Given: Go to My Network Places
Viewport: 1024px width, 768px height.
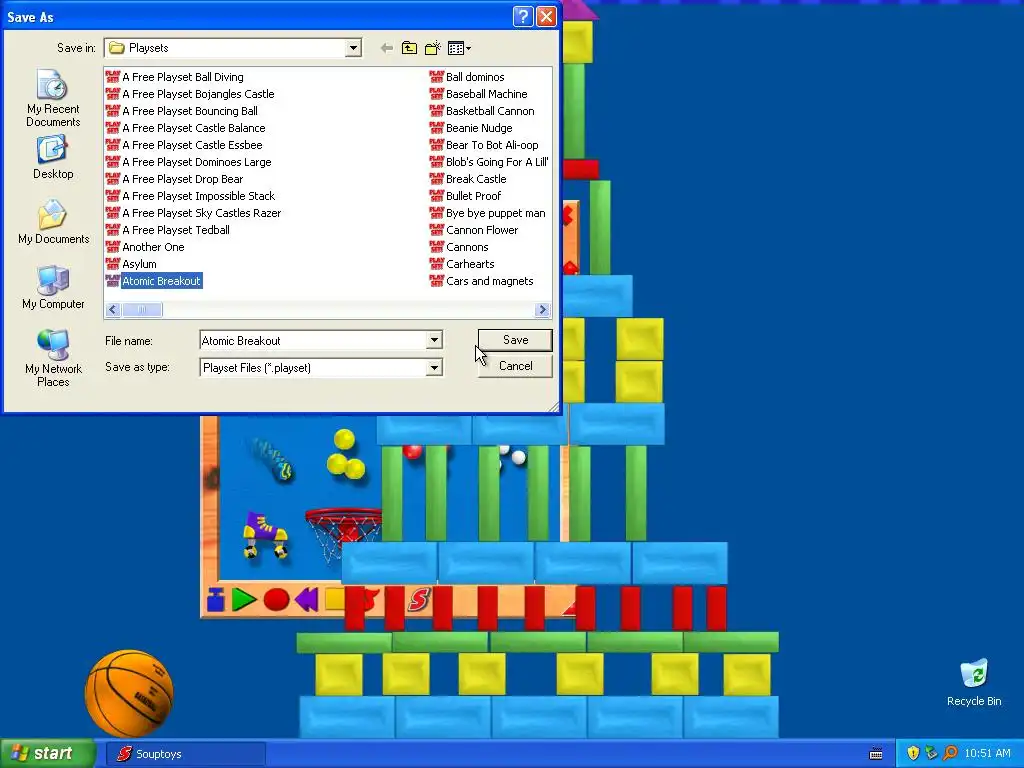Looking at the screenshot, I should 53,358.
